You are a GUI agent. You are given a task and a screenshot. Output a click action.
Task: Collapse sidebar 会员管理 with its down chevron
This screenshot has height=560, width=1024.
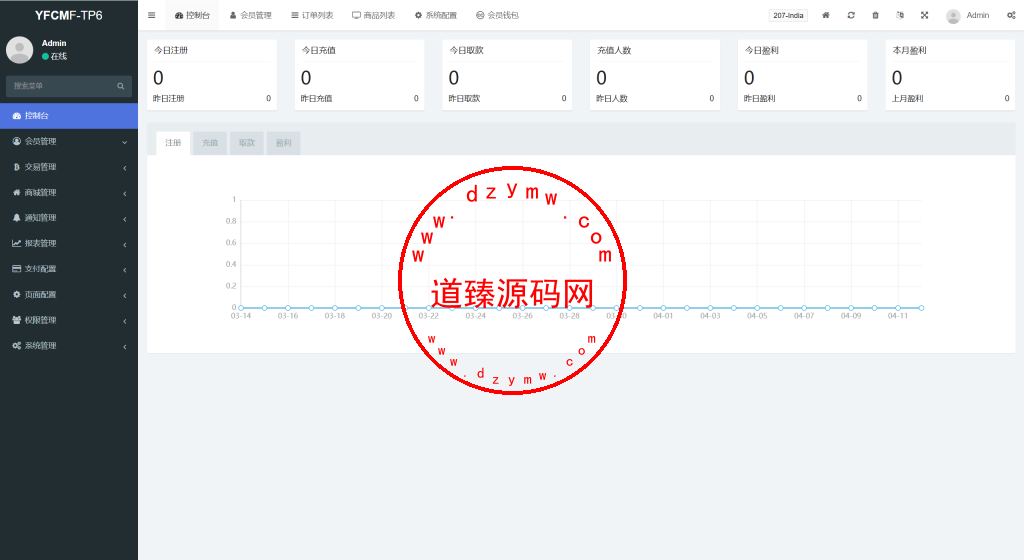125,142
